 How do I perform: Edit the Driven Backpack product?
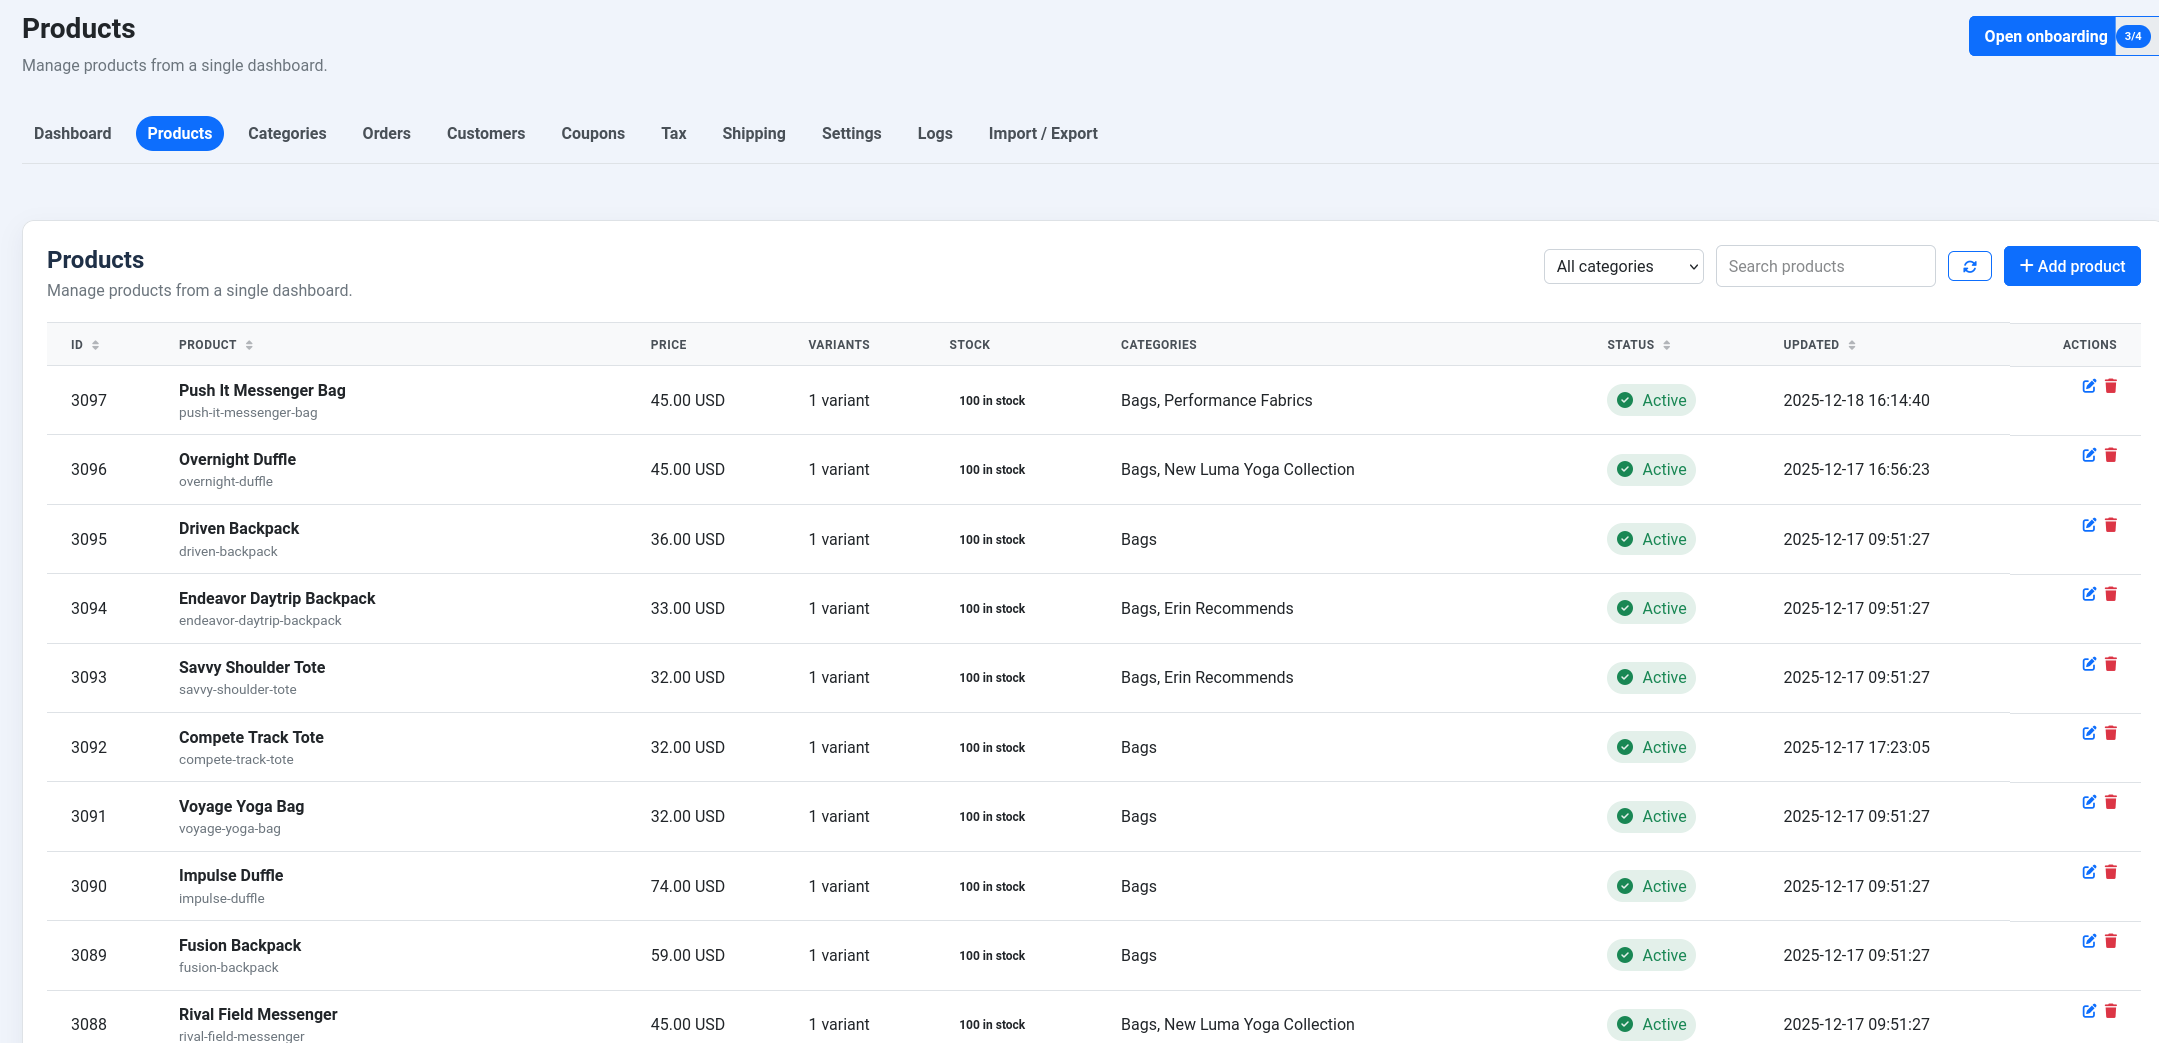[x=2089, y=525]
